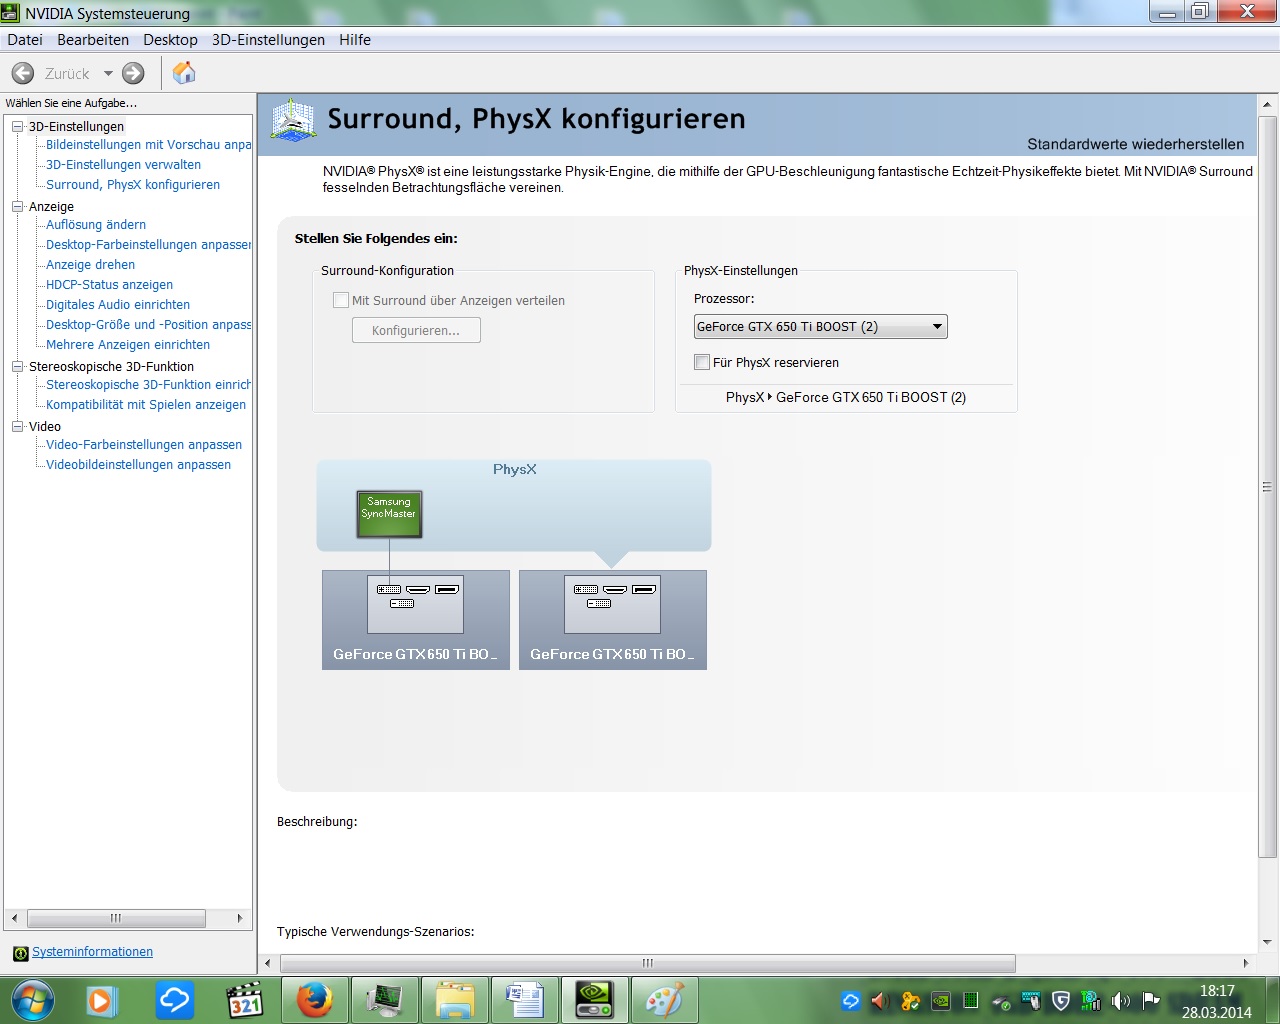Open Anzeige drehen

pos(90,265)
